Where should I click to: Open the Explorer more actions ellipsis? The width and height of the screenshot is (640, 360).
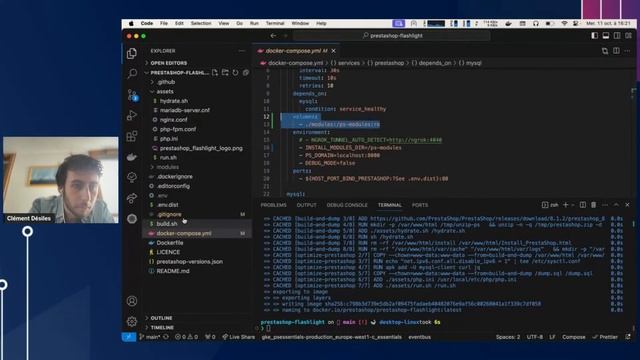[x=242, y=51]
